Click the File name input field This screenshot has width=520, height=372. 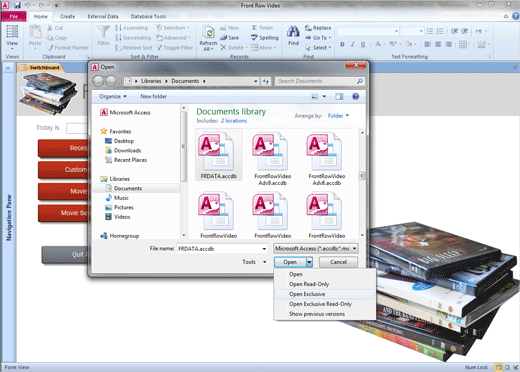(222, 249)
